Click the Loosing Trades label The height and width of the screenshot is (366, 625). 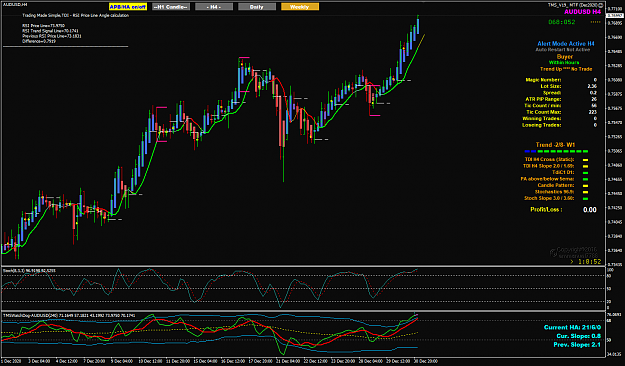point(542,125)
